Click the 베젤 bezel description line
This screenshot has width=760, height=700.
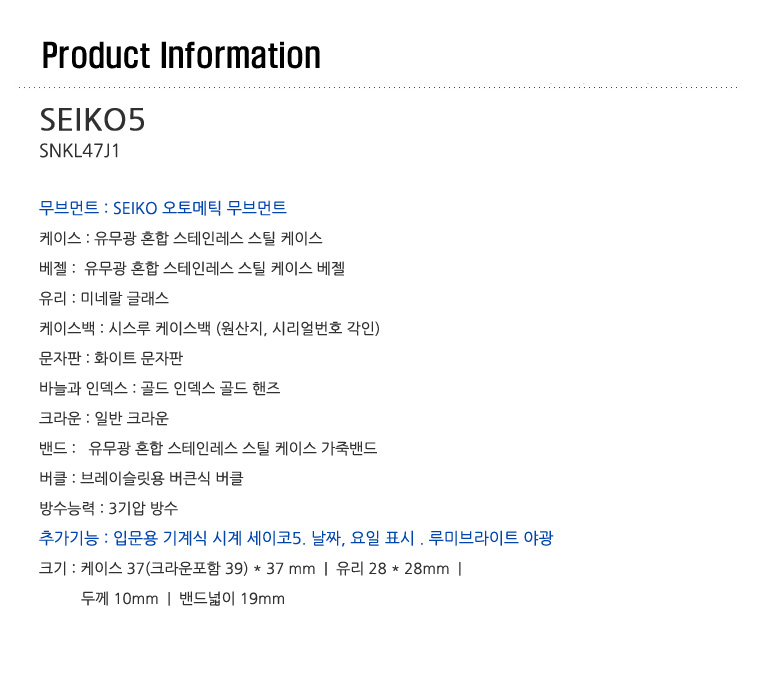(192, 268)
